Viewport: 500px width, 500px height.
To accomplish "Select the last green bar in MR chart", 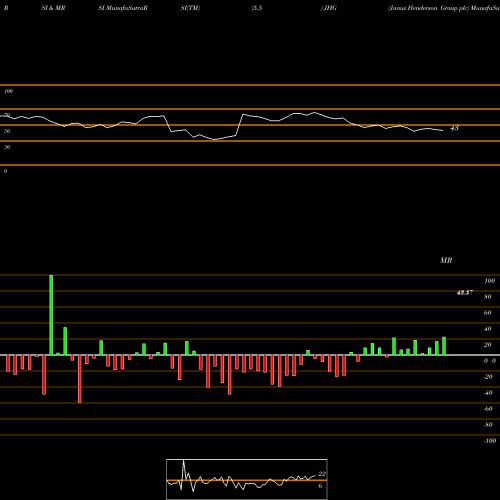I will (x=444, y=346).
